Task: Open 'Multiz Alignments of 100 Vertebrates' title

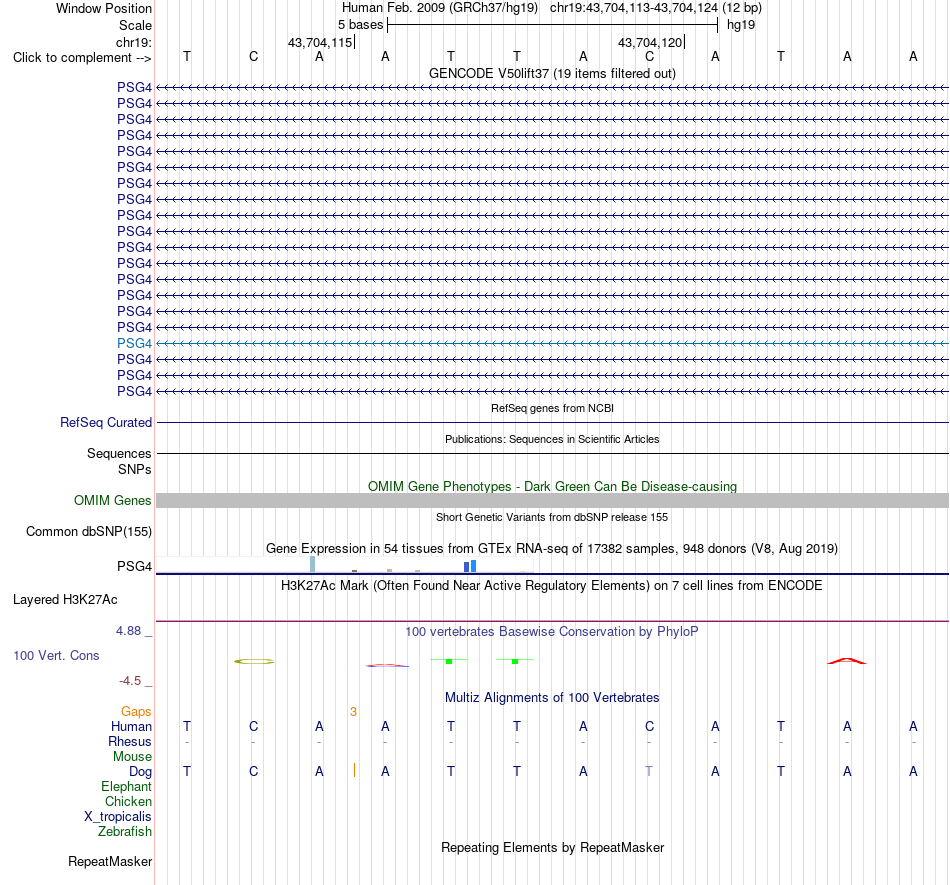Action: click(x=552, y=697)
